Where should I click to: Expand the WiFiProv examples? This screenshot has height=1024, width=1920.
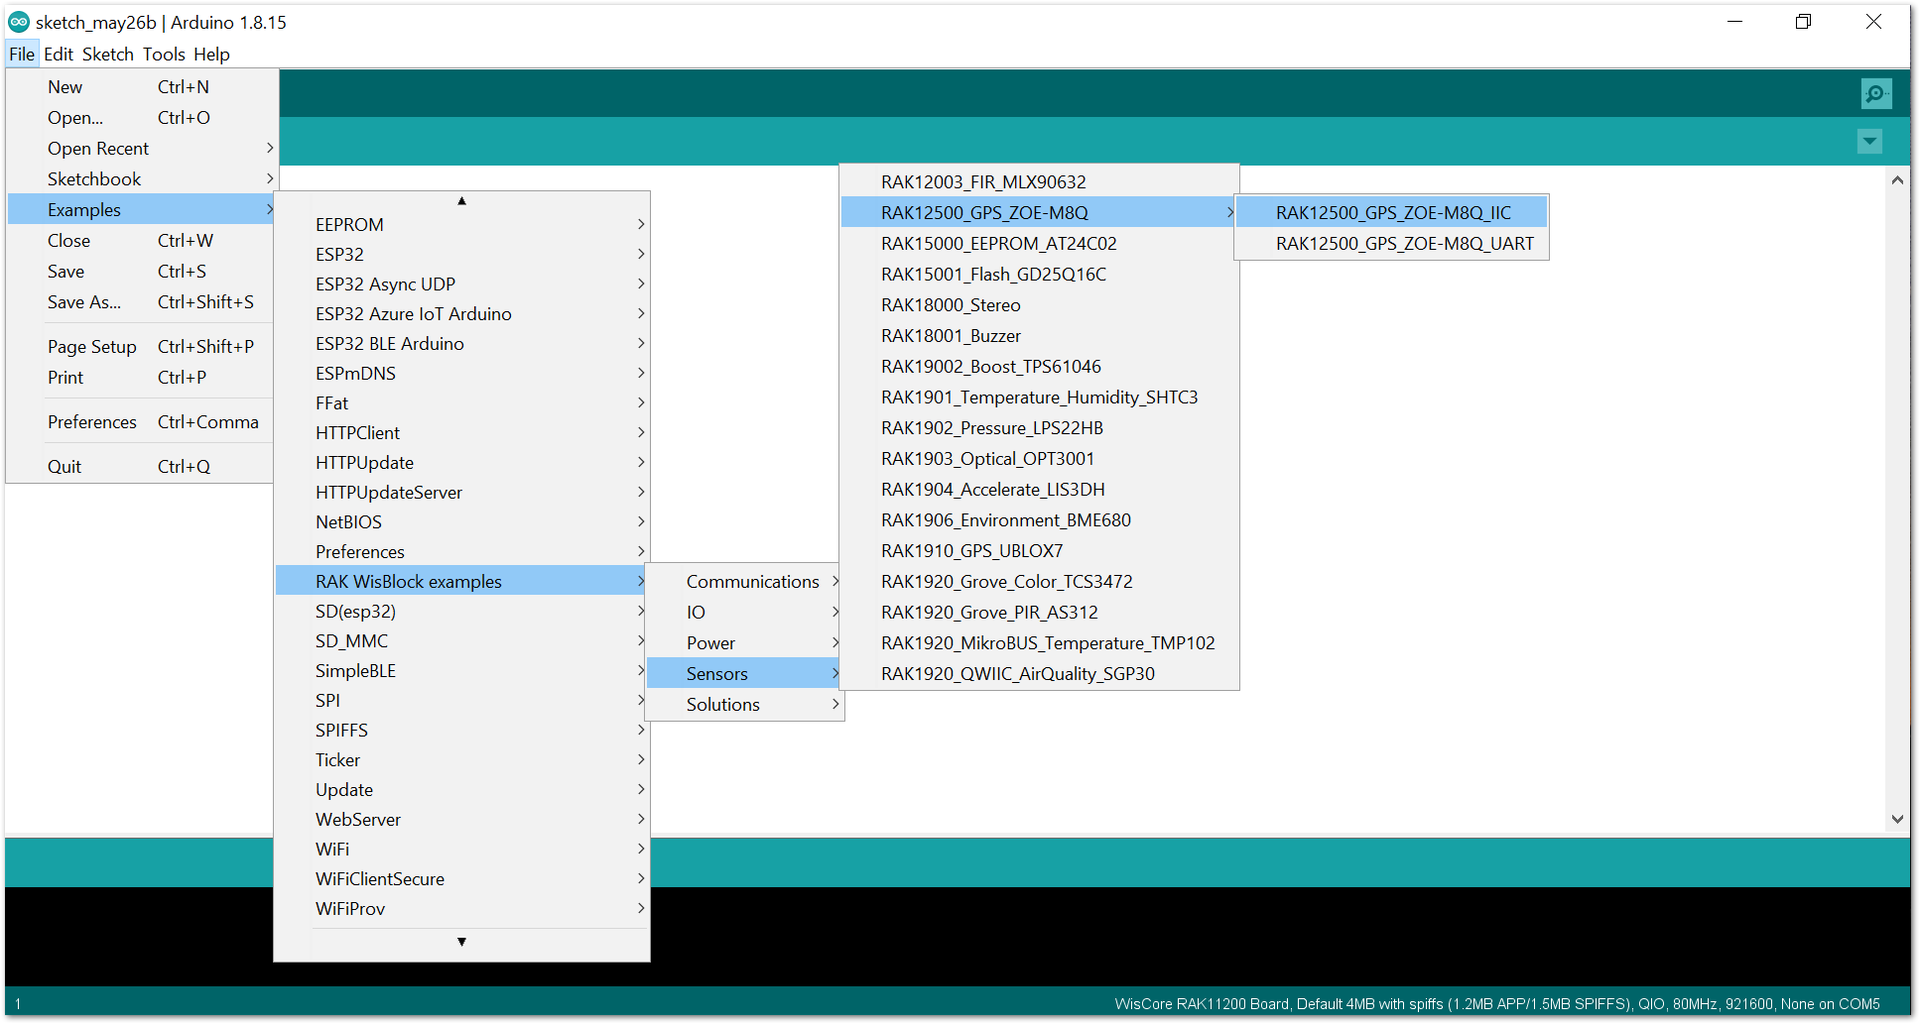tap(462, 909)
